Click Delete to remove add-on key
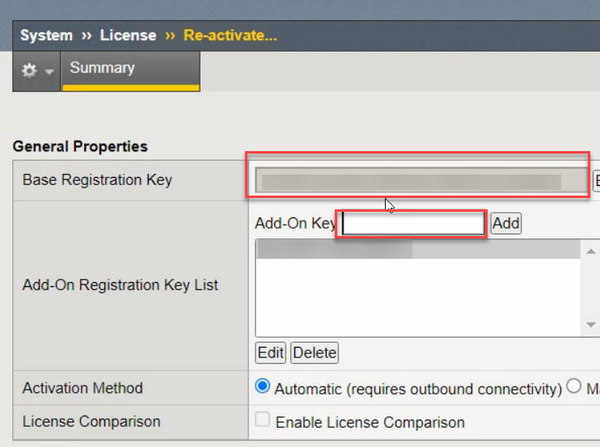The image size is (600, 447). [x=314, y=353]
